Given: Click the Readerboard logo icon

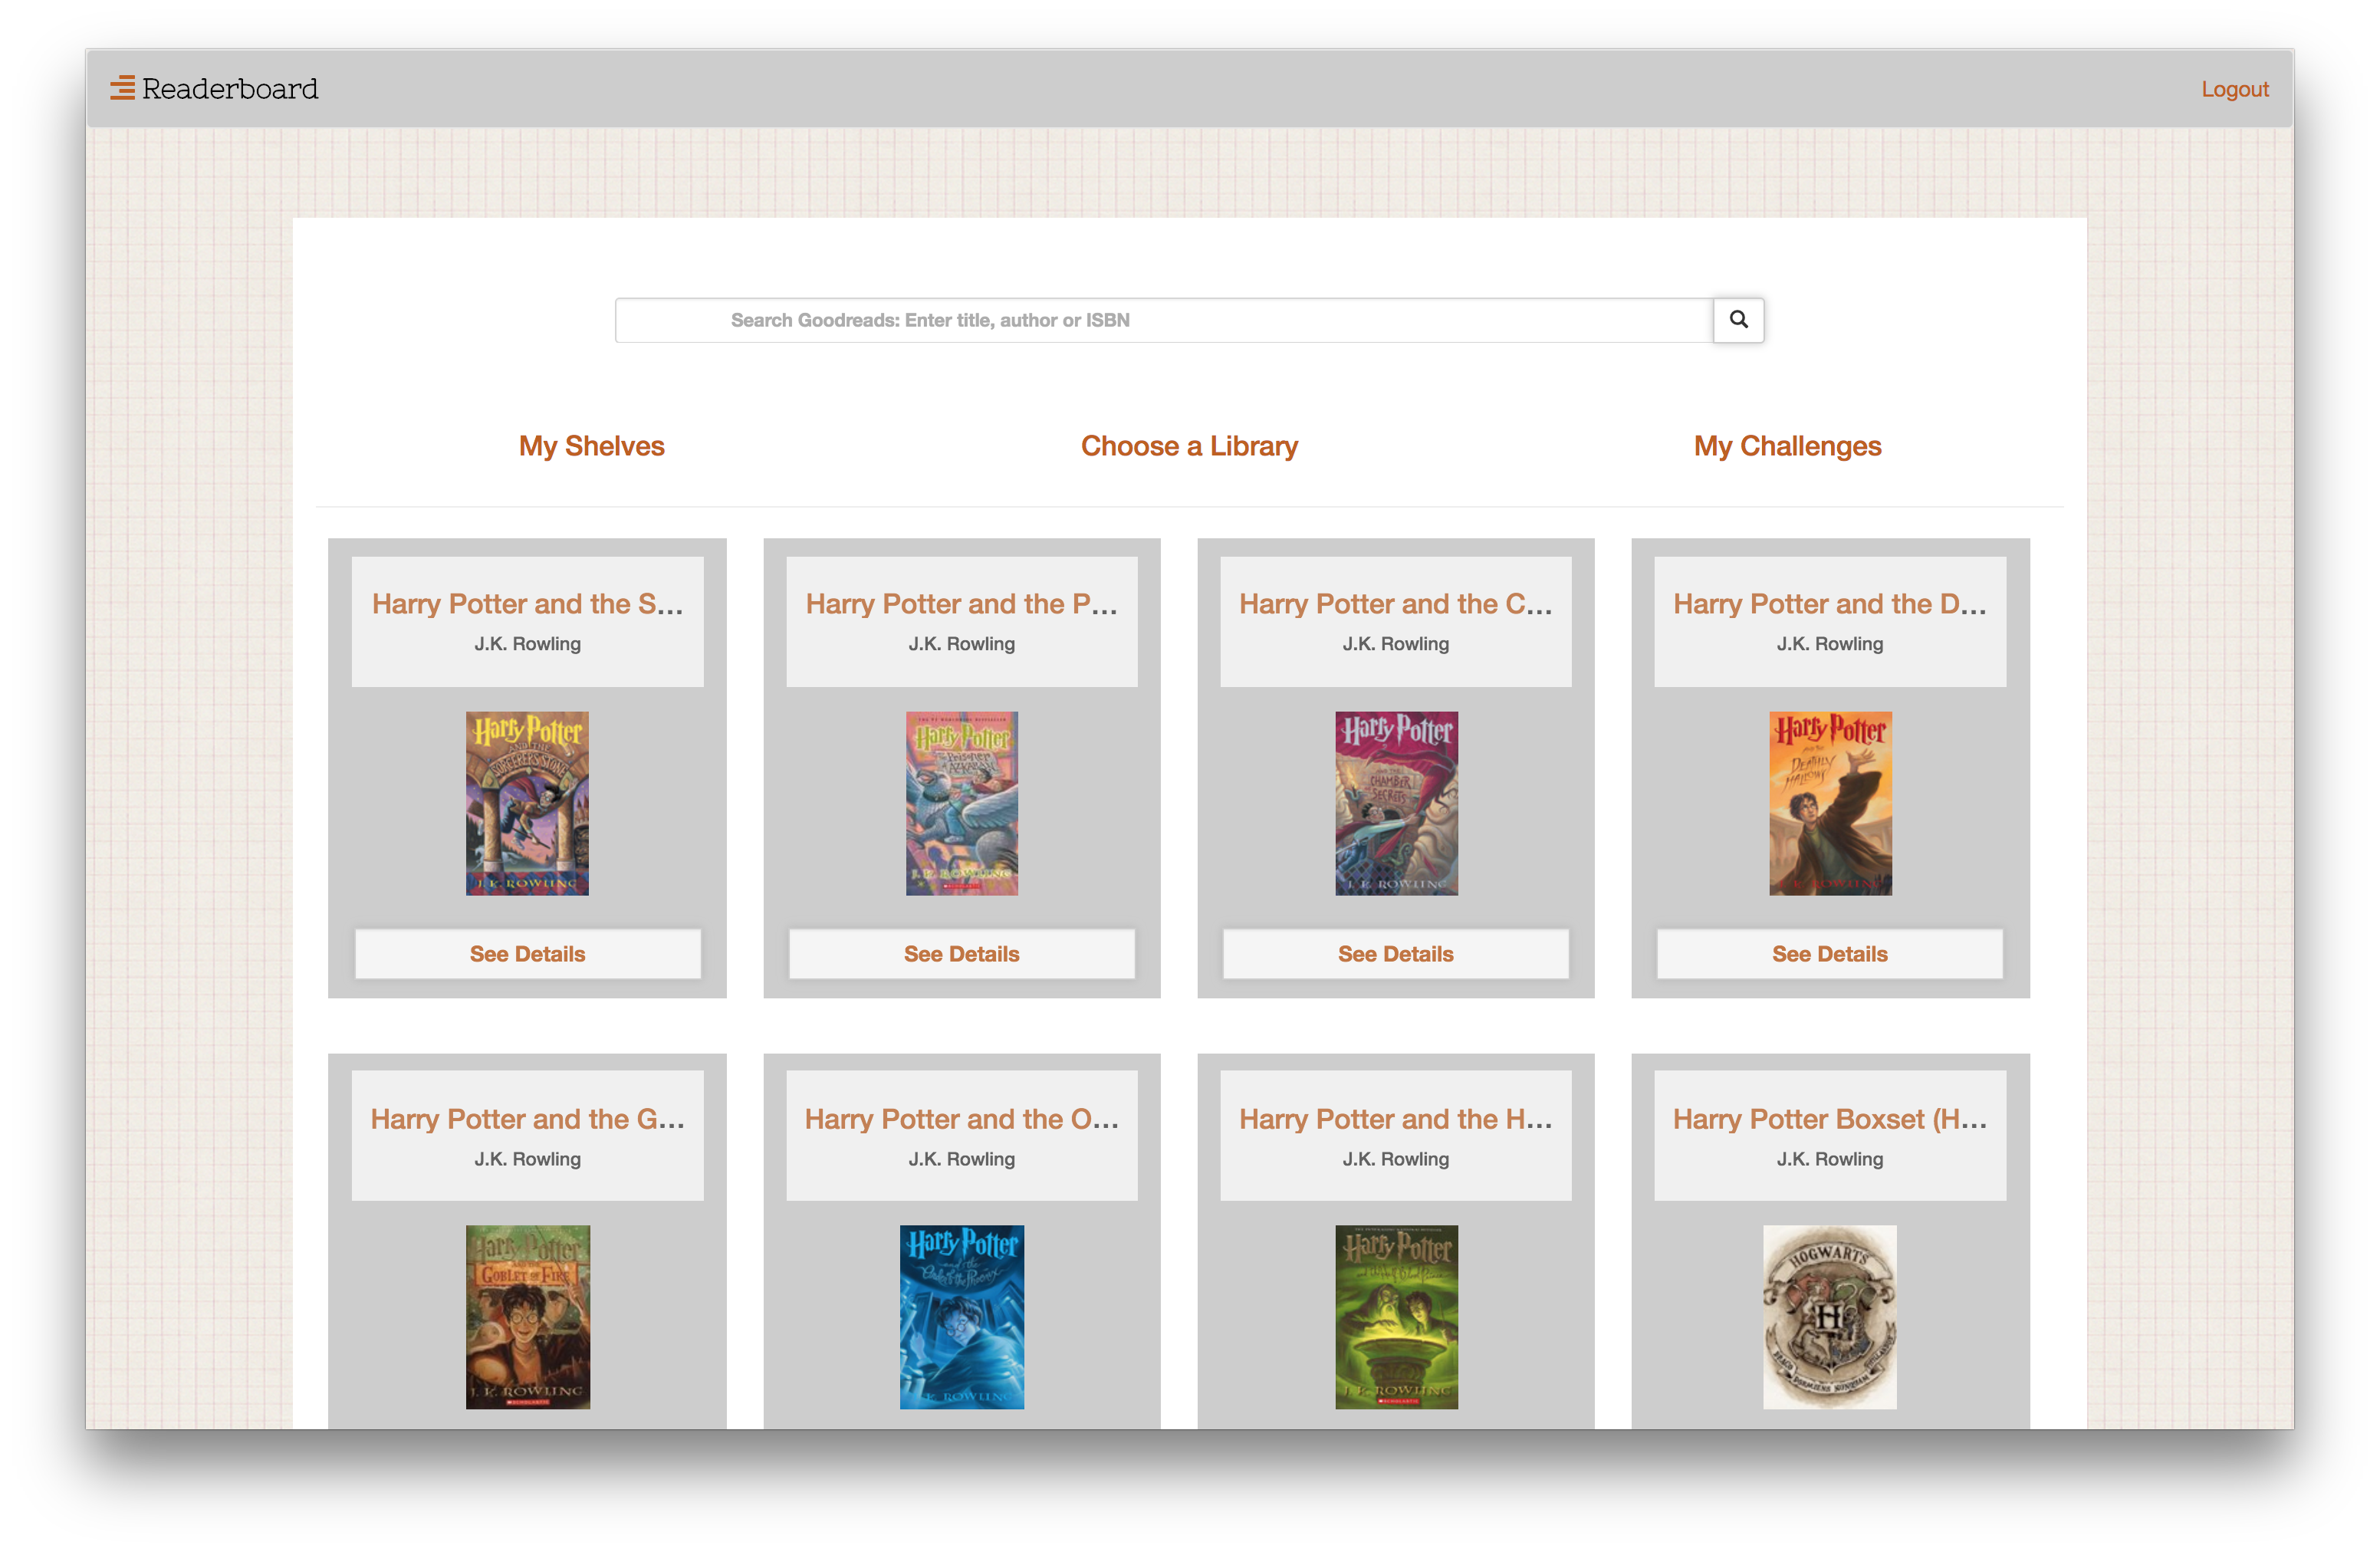Looking at the screenshot, I should [x=122, y=88].
